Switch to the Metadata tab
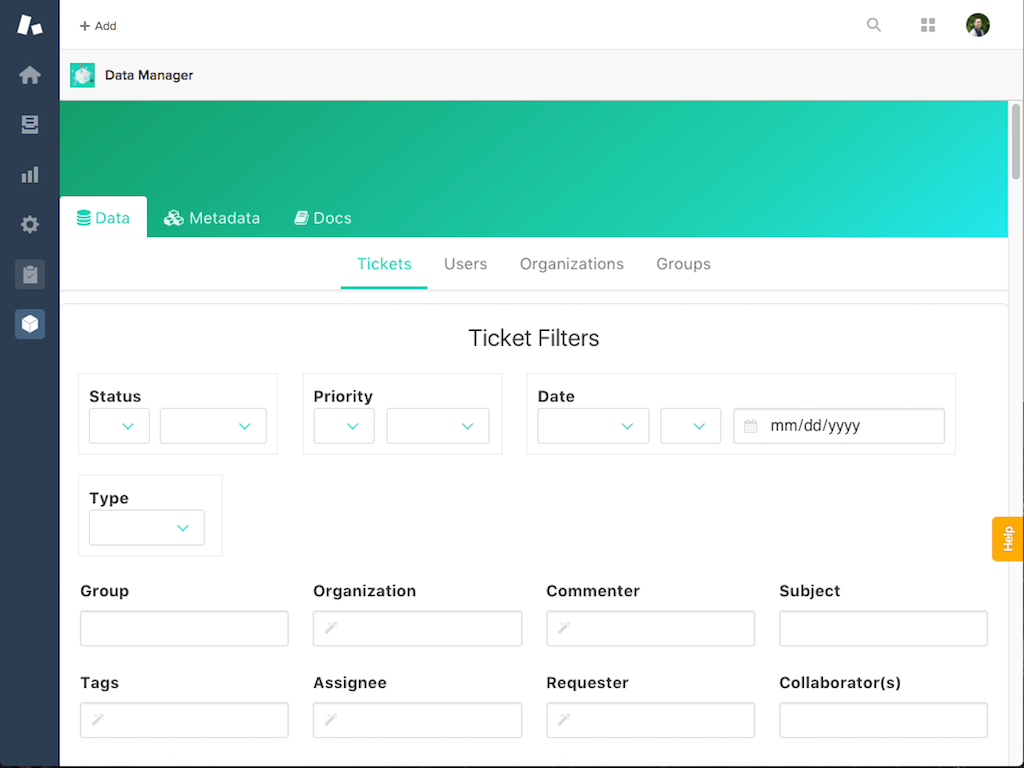Screen dimensions: 1024x768 point(212,218)
